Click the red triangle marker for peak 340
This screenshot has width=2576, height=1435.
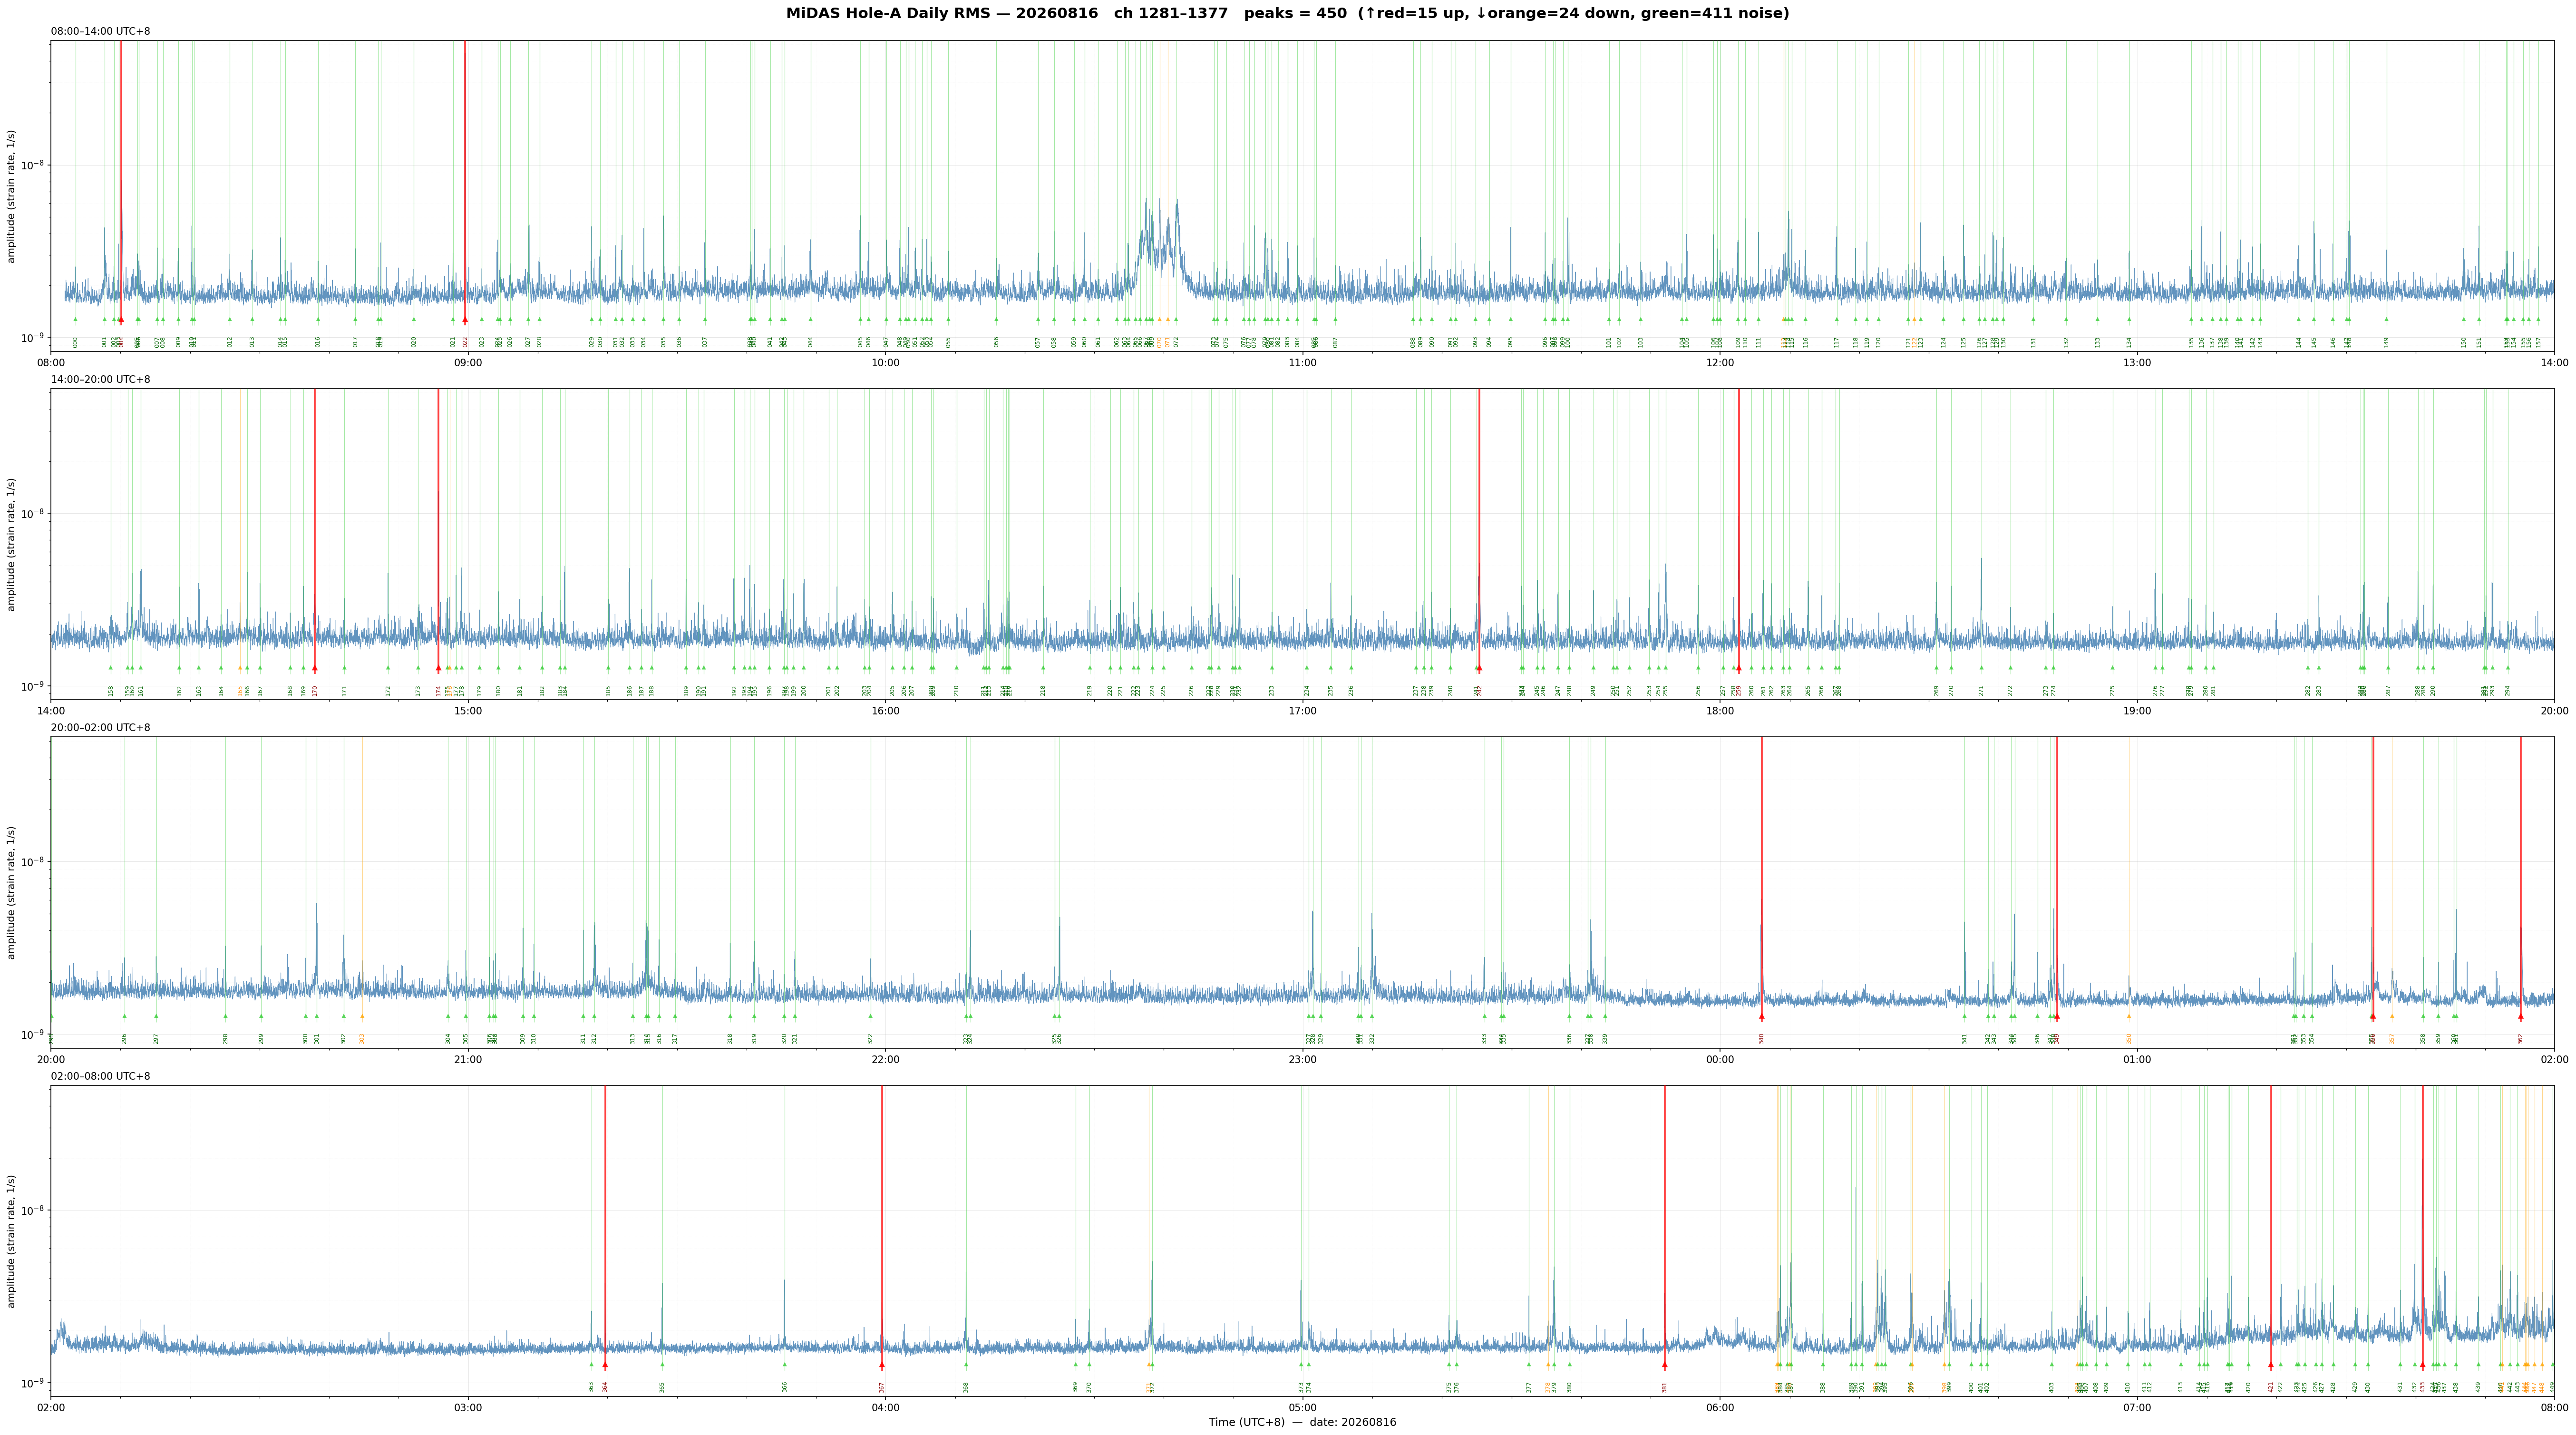[1762, 1016]
